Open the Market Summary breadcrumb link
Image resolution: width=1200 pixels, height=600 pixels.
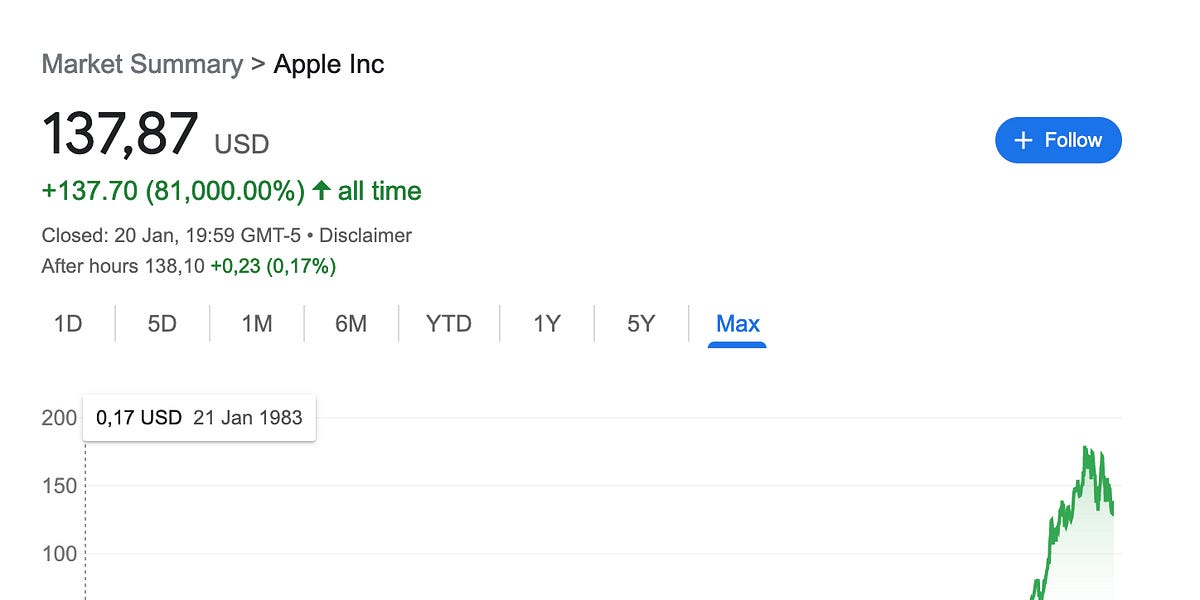(142, 63)
